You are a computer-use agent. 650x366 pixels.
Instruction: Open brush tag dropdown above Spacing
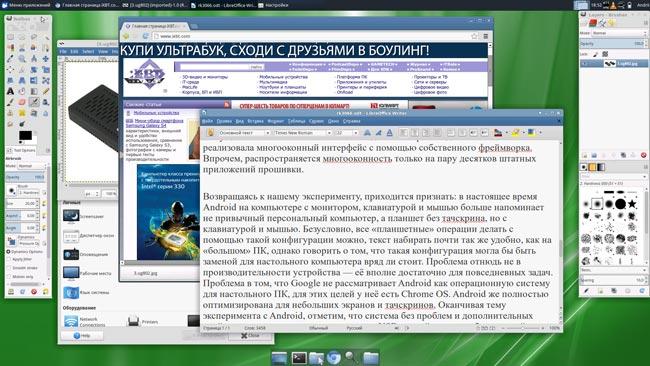tap(614, 270)
